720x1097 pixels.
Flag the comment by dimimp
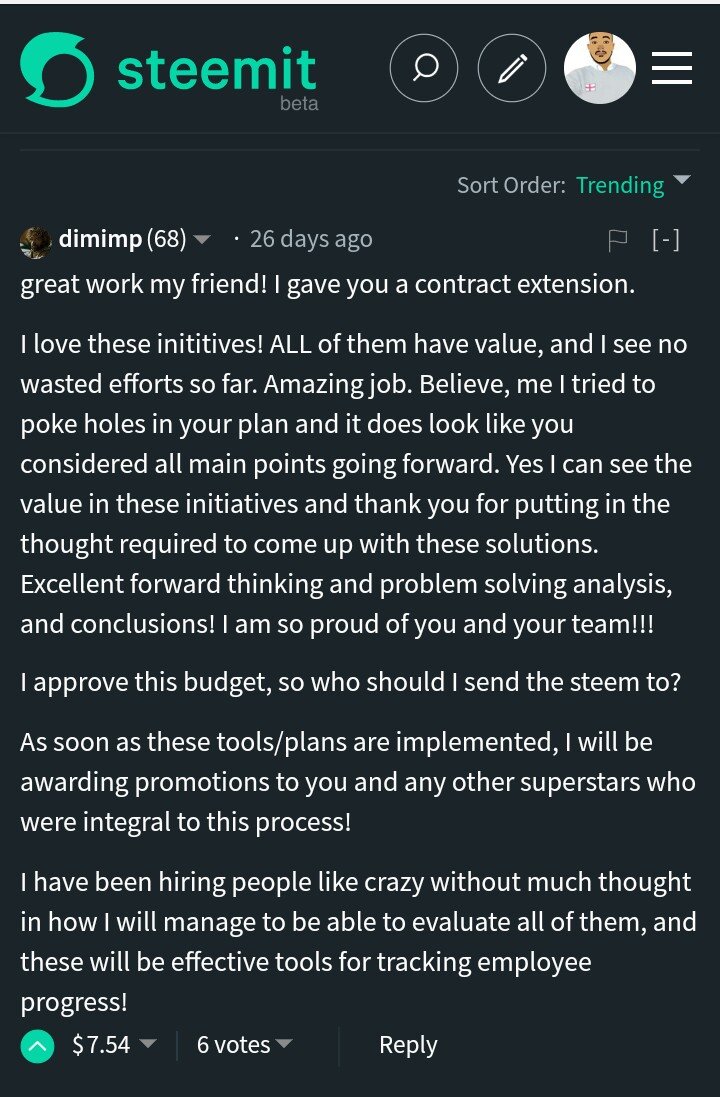618,240
